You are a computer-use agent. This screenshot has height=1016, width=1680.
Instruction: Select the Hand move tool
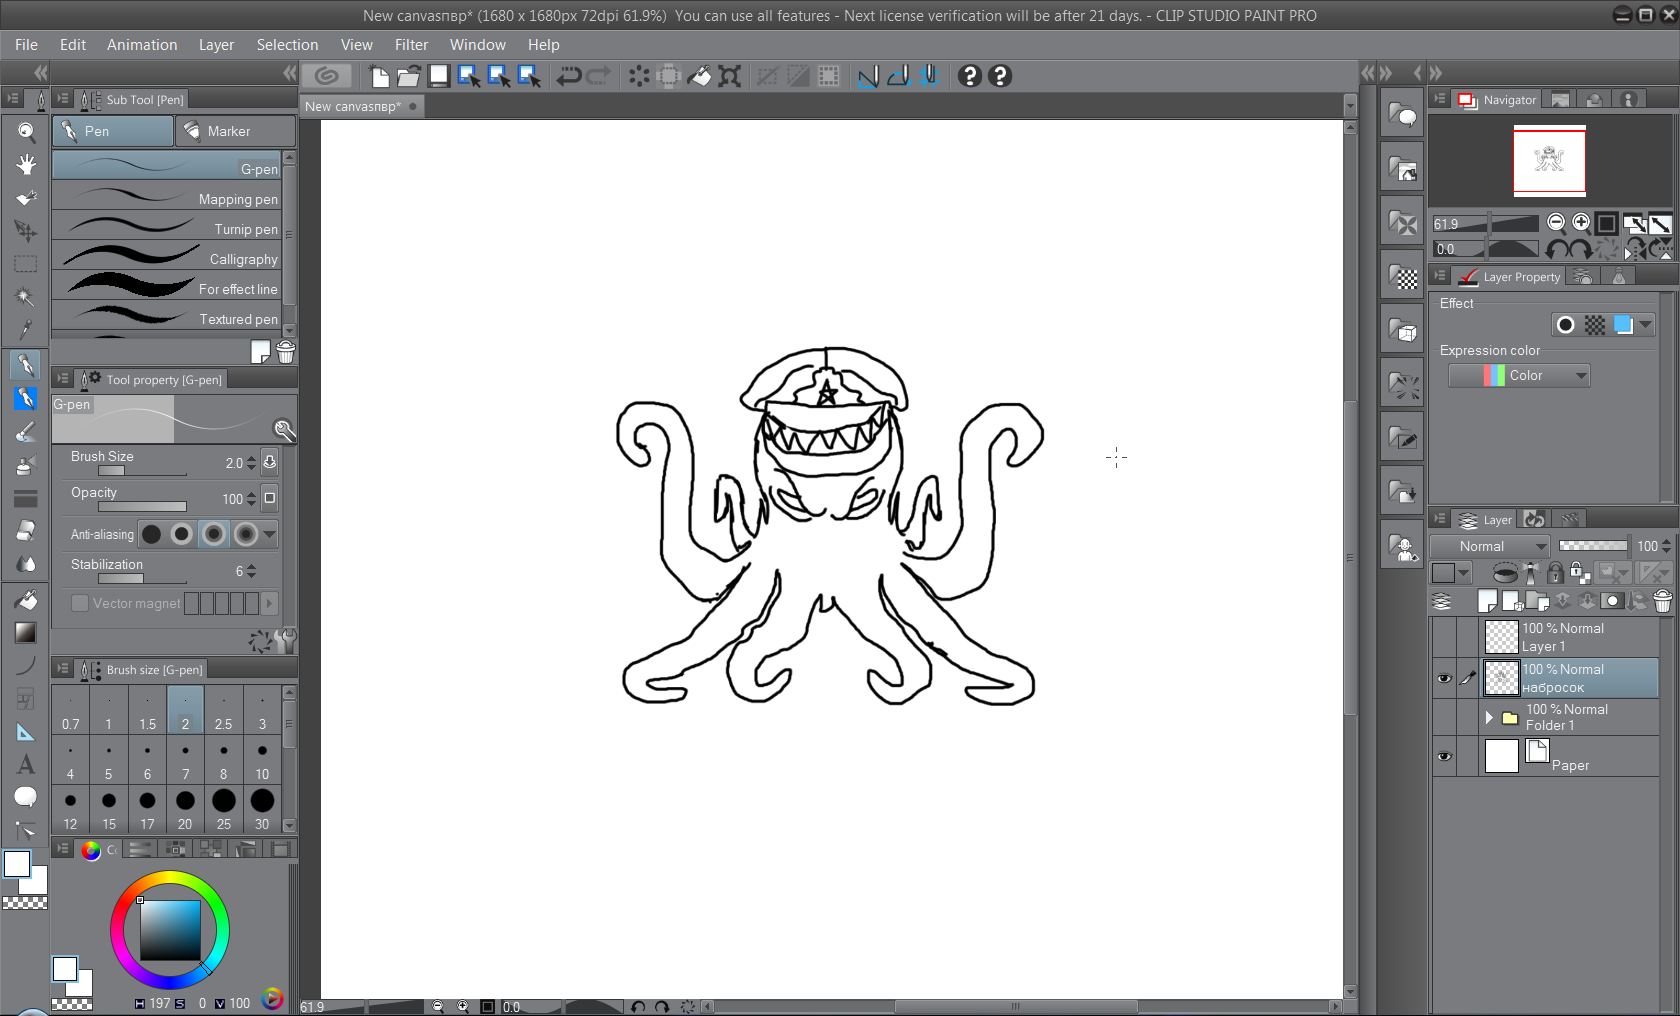(x=26, y=165)
